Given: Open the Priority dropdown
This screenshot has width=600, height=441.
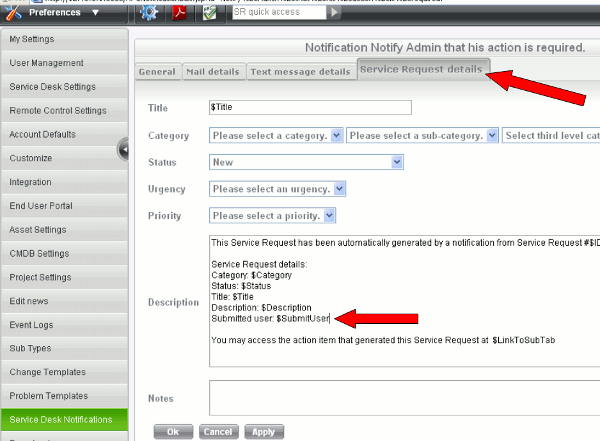Looking at the screenshot, I should [x=330, y=215].
